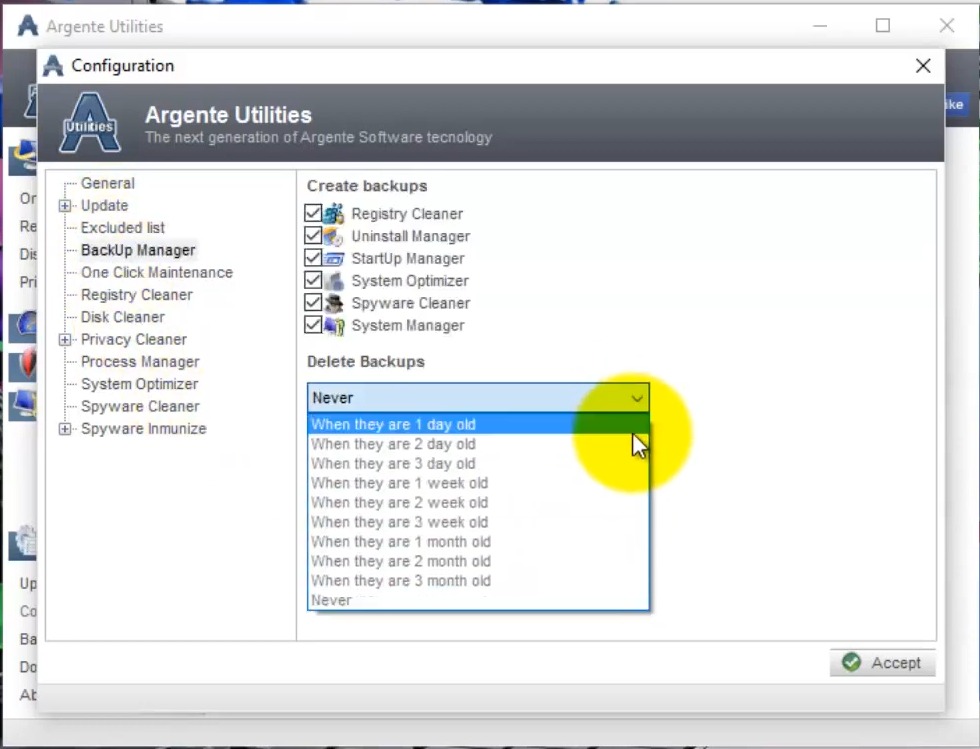Click the System Optimizer icon in Create backups
This screenshot has height=749, width=980.
pos(334,281)
